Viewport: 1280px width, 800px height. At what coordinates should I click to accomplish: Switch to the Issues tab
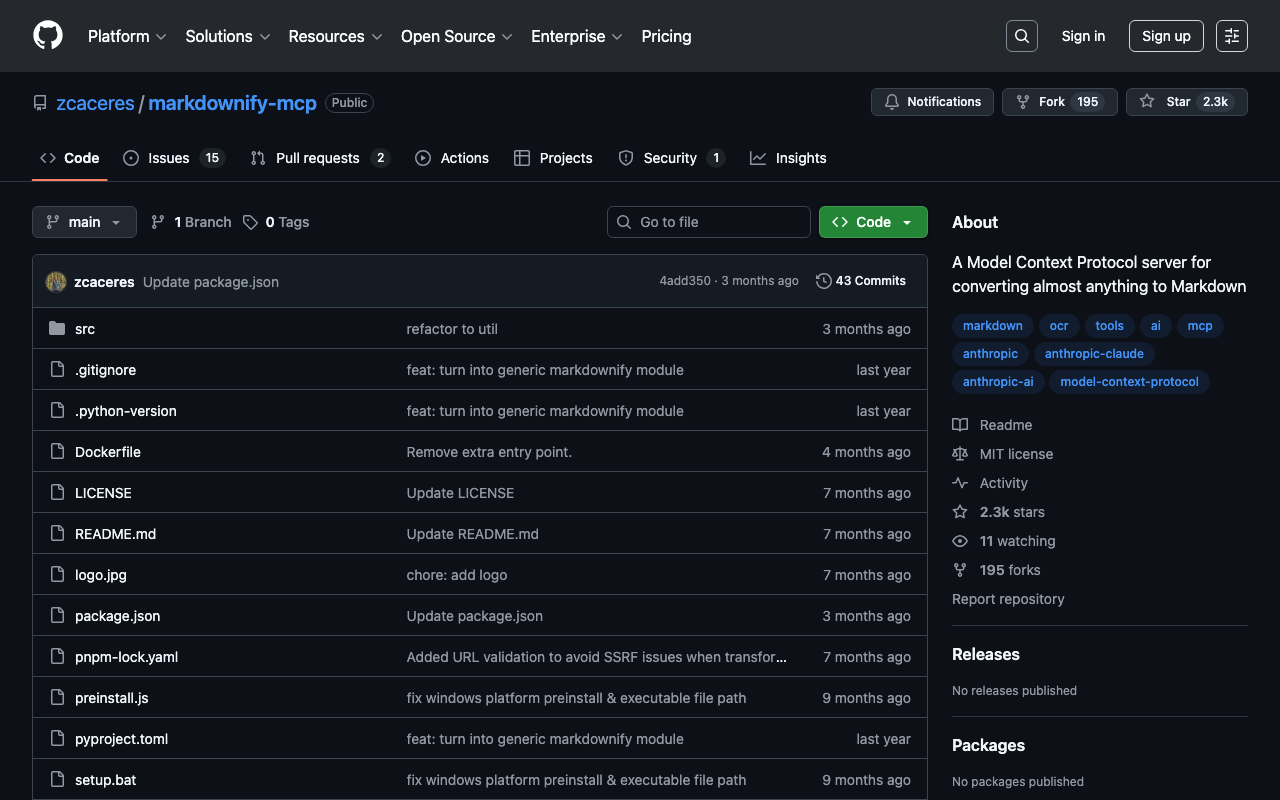pos(168,158)
